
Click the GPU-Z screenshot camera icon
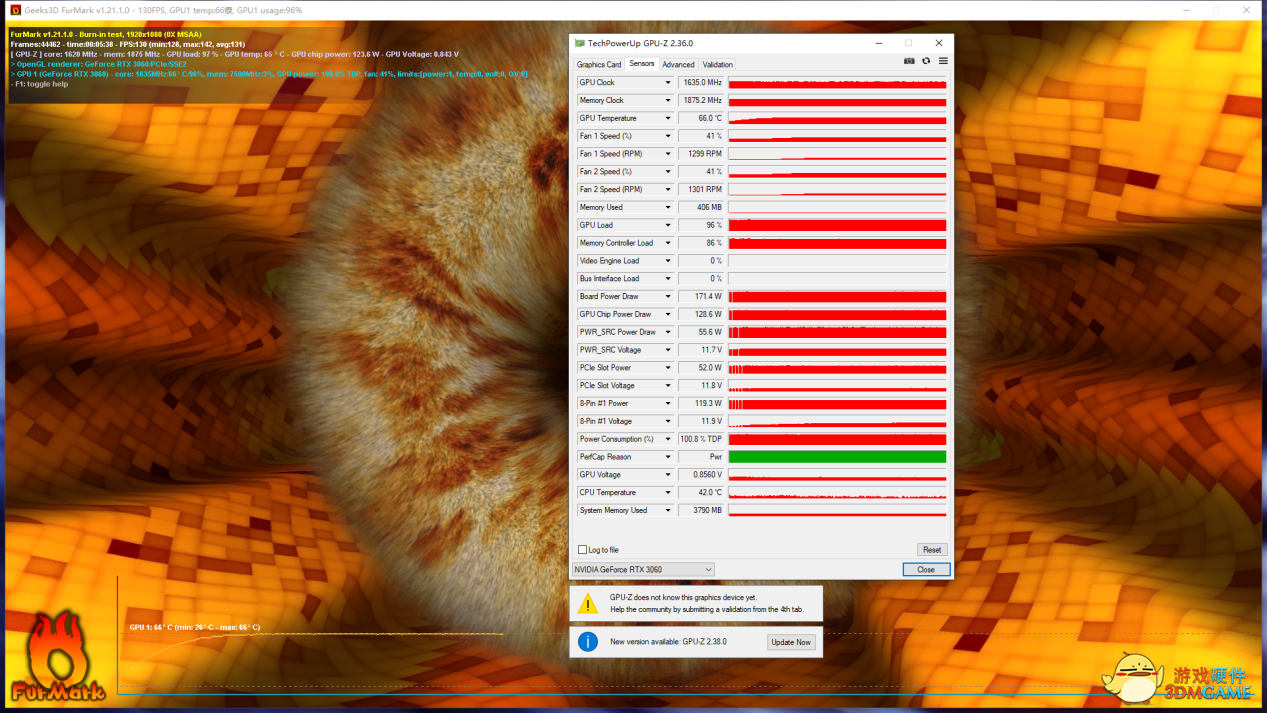pos(909,62)
